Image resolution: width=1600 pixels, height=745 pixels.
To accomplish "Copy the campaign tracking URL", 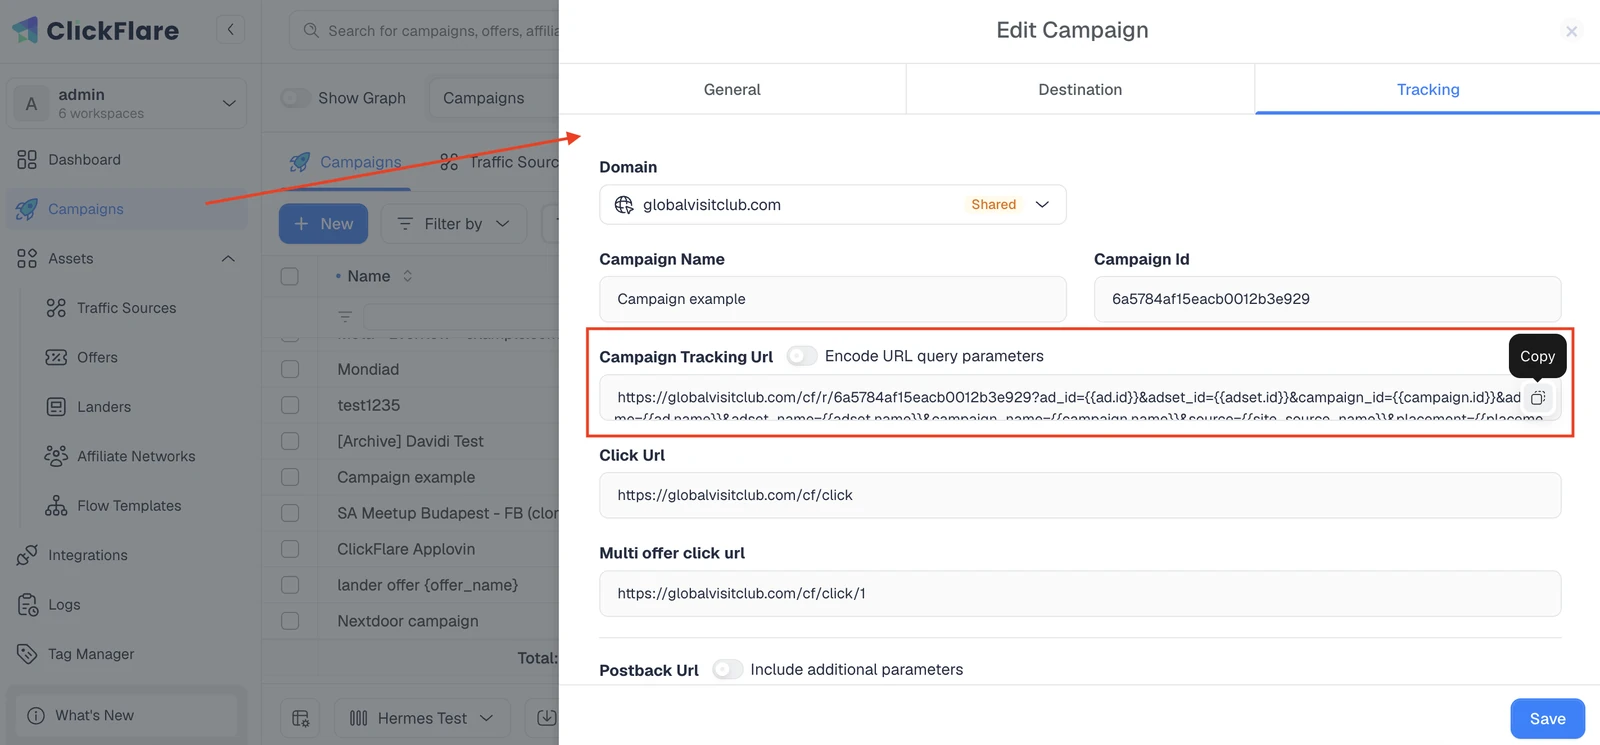I will (x=1538, y=398).
